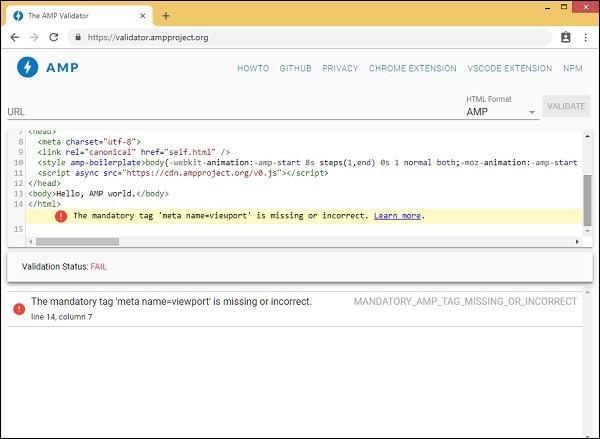The width and height of the screenshot is (600, 439).
Task: Open the PRIVACY nav link
Action: tap(340, 68)
